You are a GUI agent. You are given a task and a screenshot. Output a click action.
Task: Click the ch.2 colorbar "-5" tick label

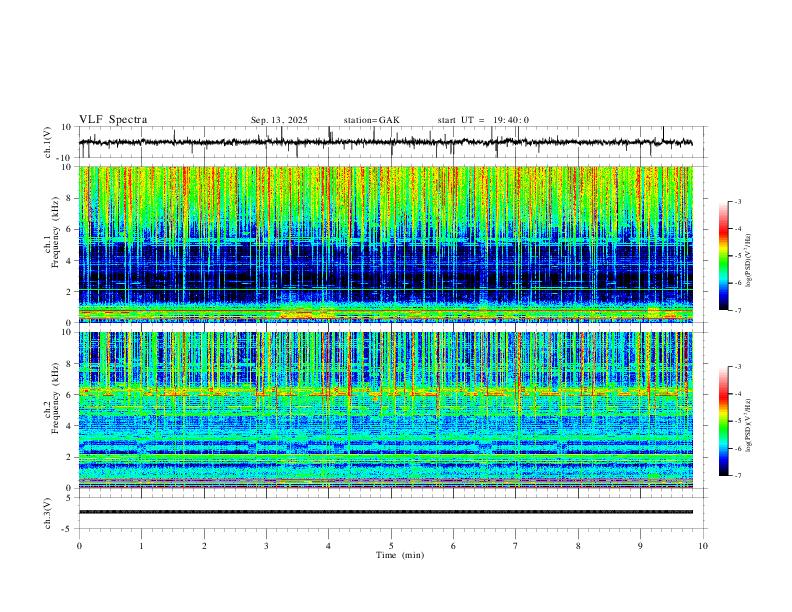pos(738,421)
